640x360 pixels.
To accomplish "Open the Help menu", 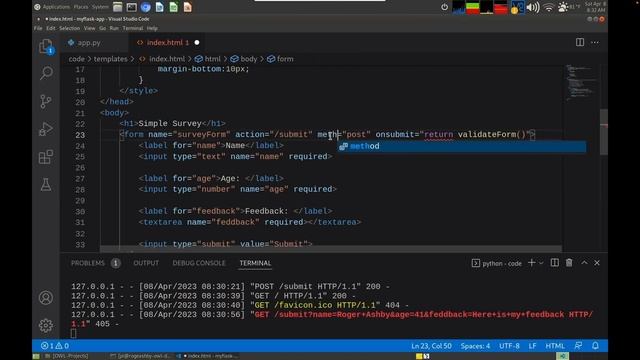I will 152,28.
